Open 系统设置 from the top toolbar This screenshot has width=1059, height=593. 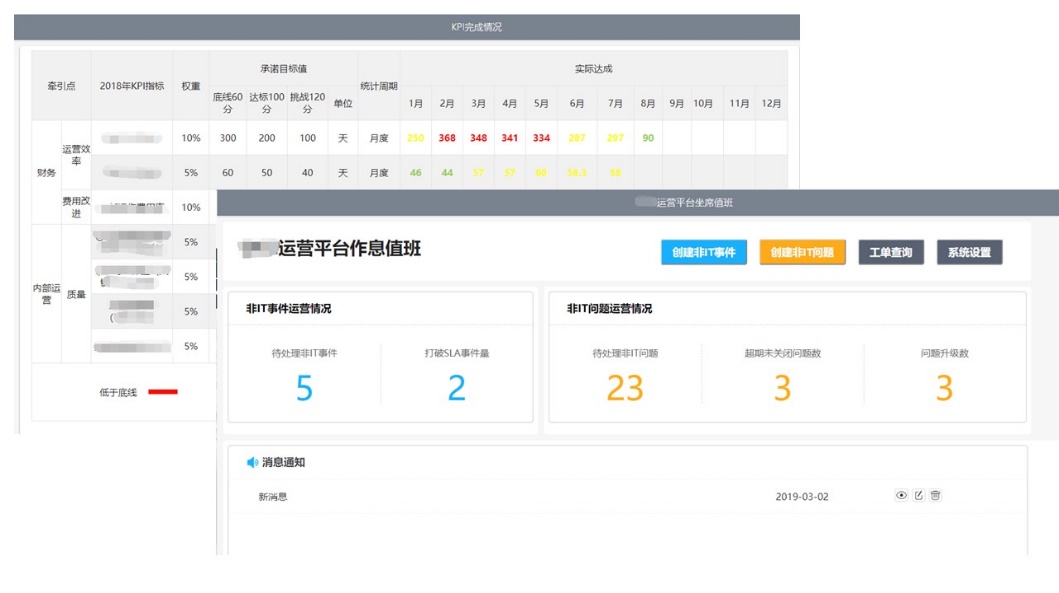[x=970, y=252]
